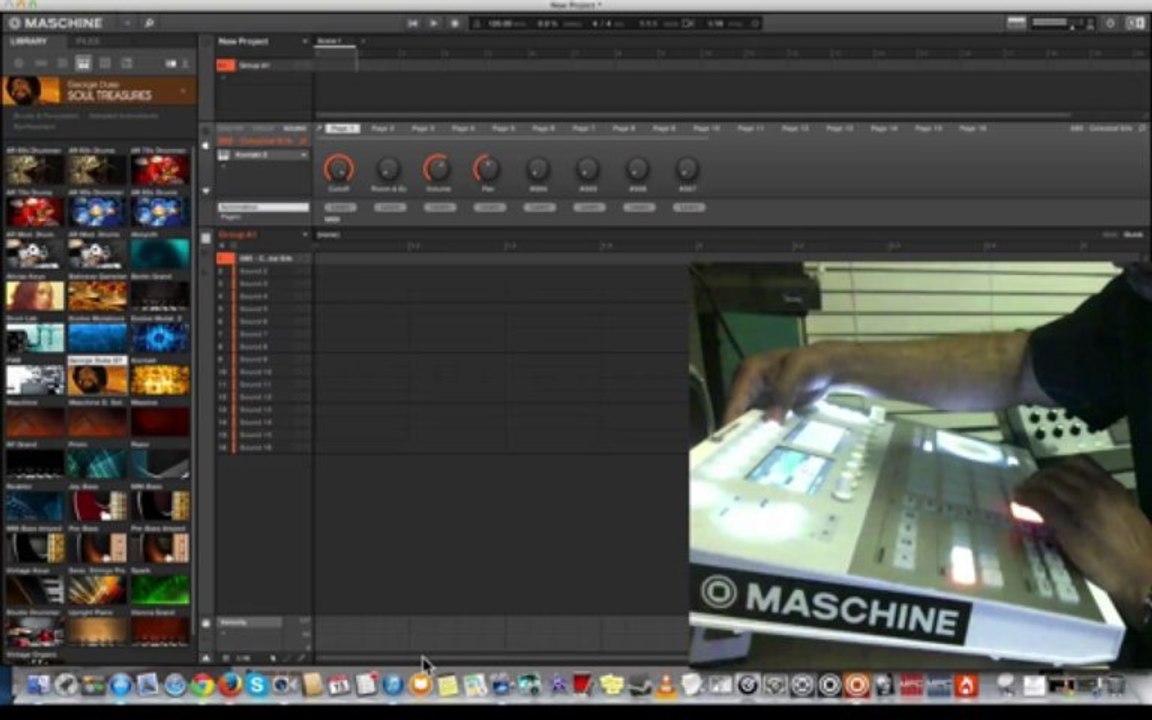
Task: Expand the arrow below the plug-in icon
Action: coord(206,191)
